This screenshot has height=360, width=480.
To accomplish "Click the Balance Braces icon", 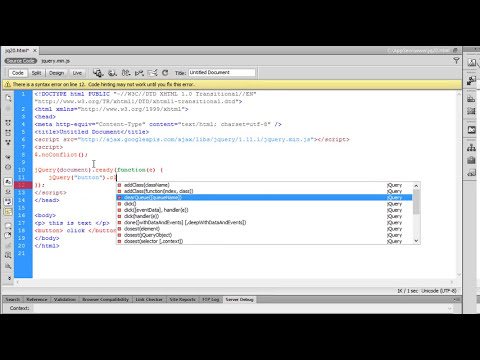I will (x=8, y=167).
